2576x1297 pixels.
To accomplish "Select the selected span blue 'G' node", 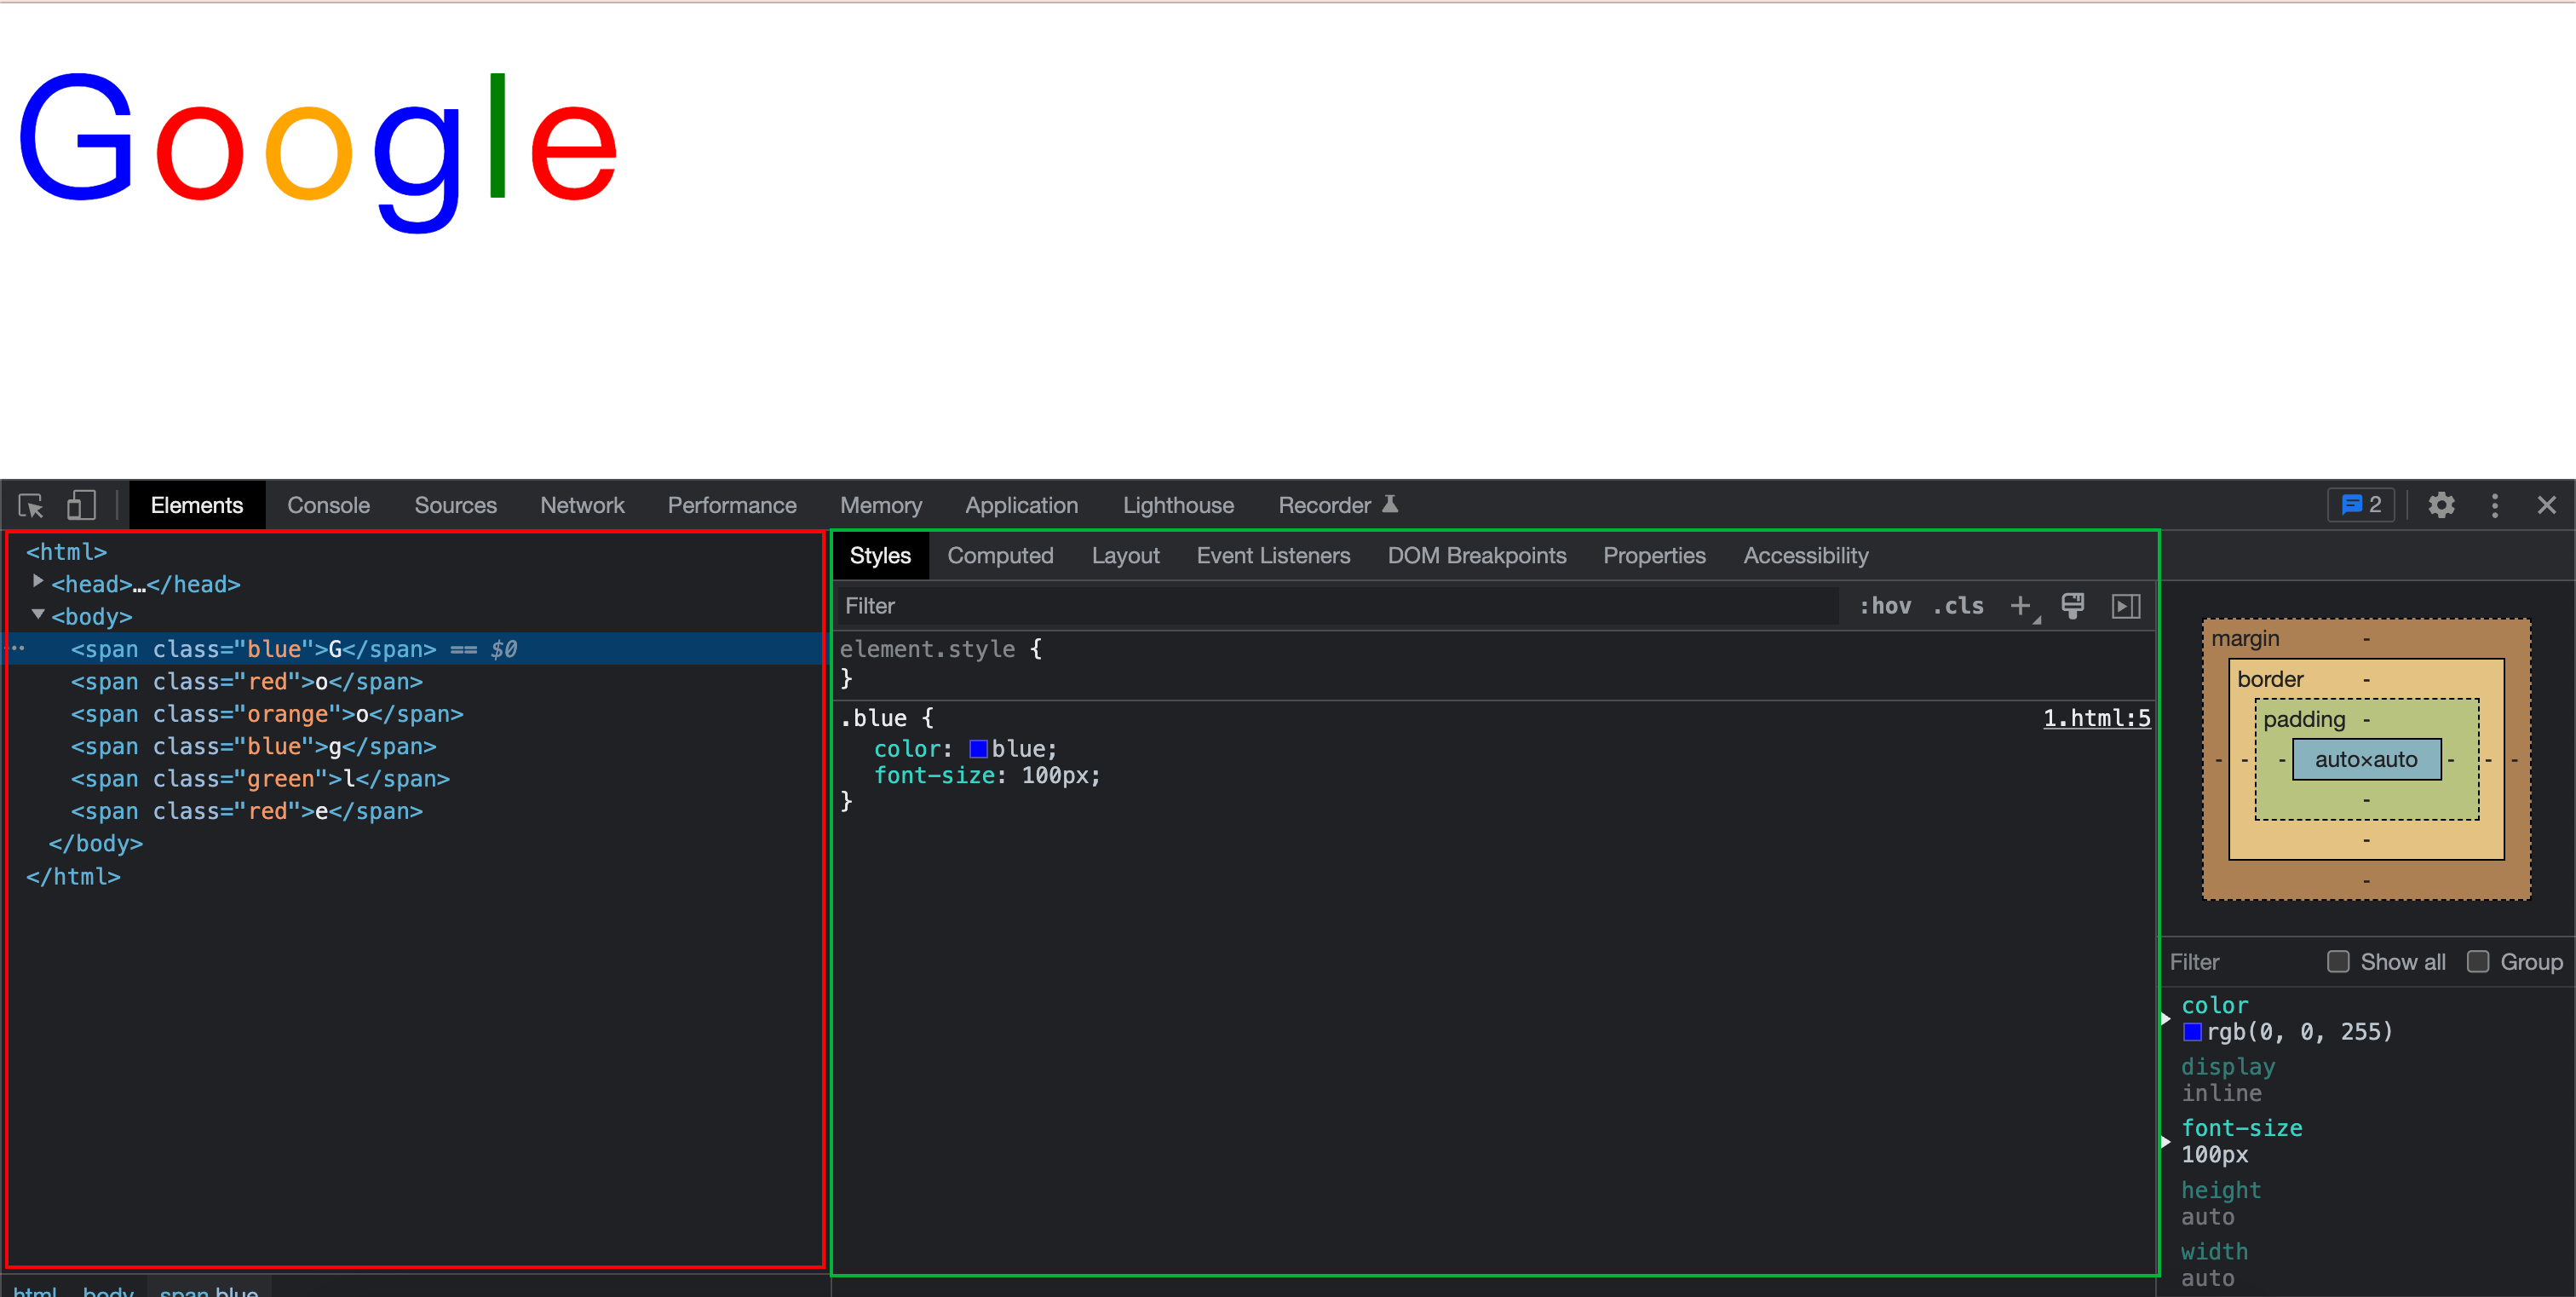I will [416, 649].
